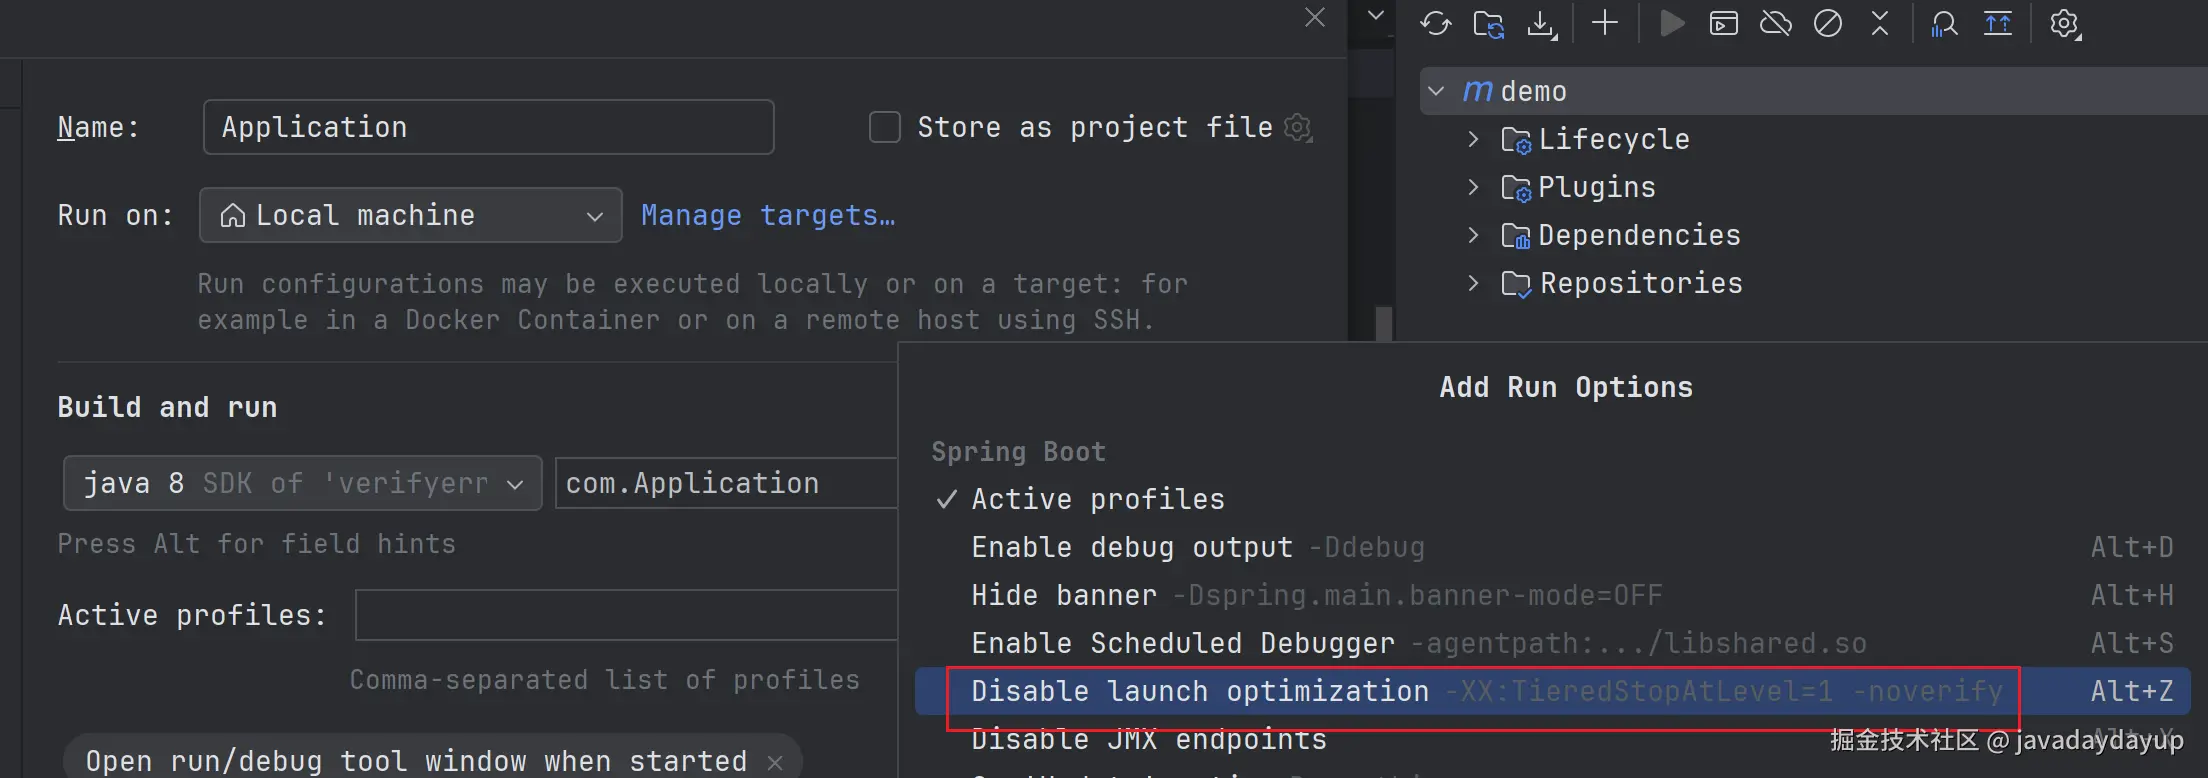Click Collapse All icon in Maven toolbar

(1880, 23)
